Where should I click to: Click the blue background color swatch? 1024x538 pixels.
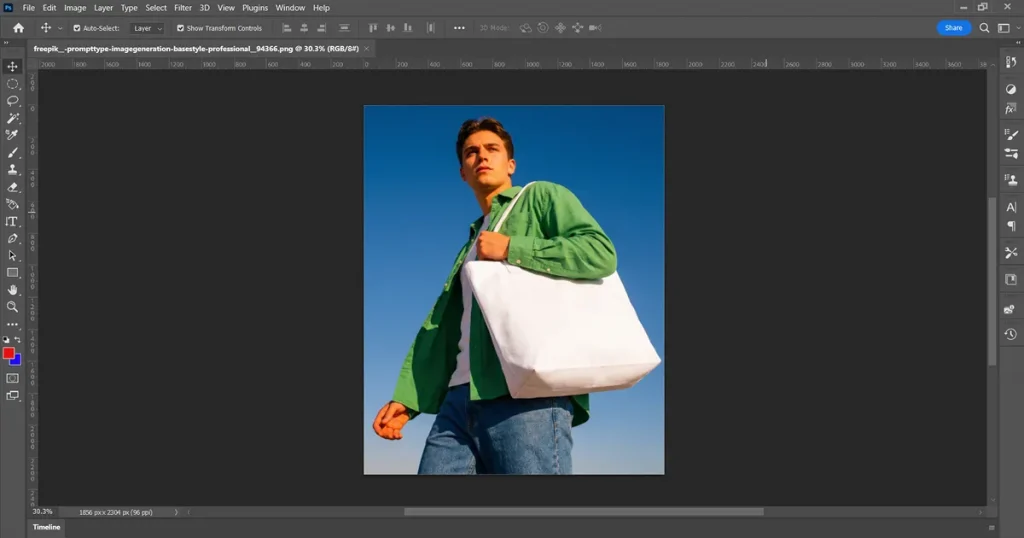pos(17,360)
